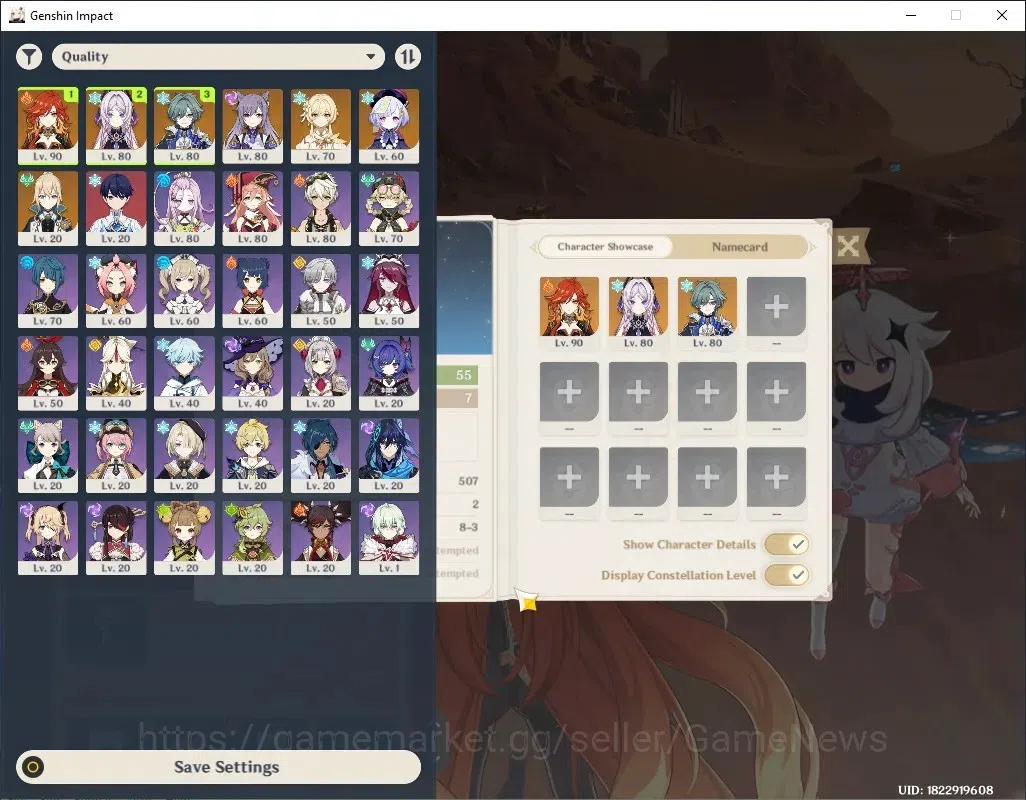The height and width of the screenshot is (800, 1026).
Task: Click the Save Settings button
Action: (x=218, y=767)
